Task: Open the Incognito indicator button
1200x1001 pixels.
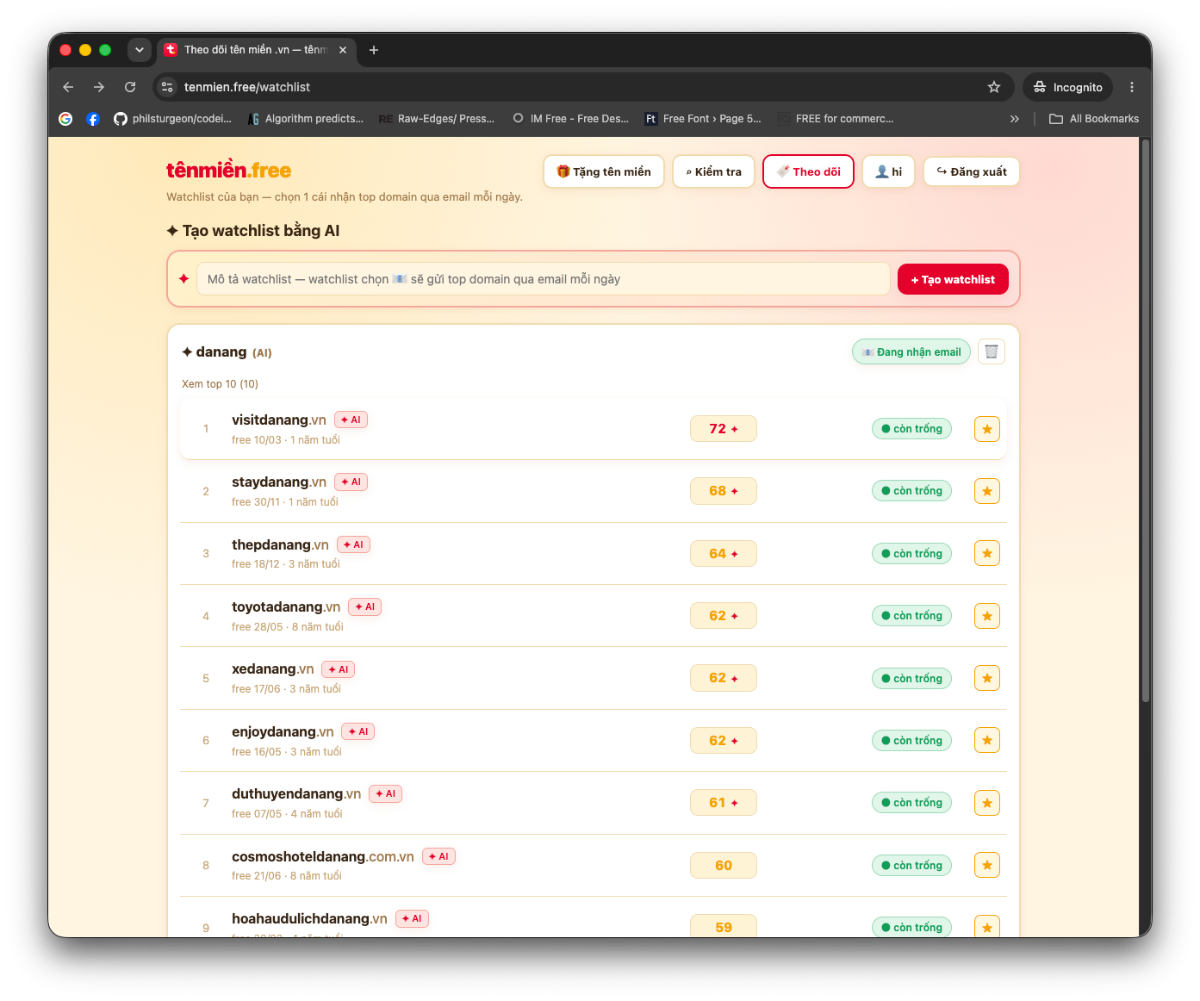Action: click(x=1068, y=87)
